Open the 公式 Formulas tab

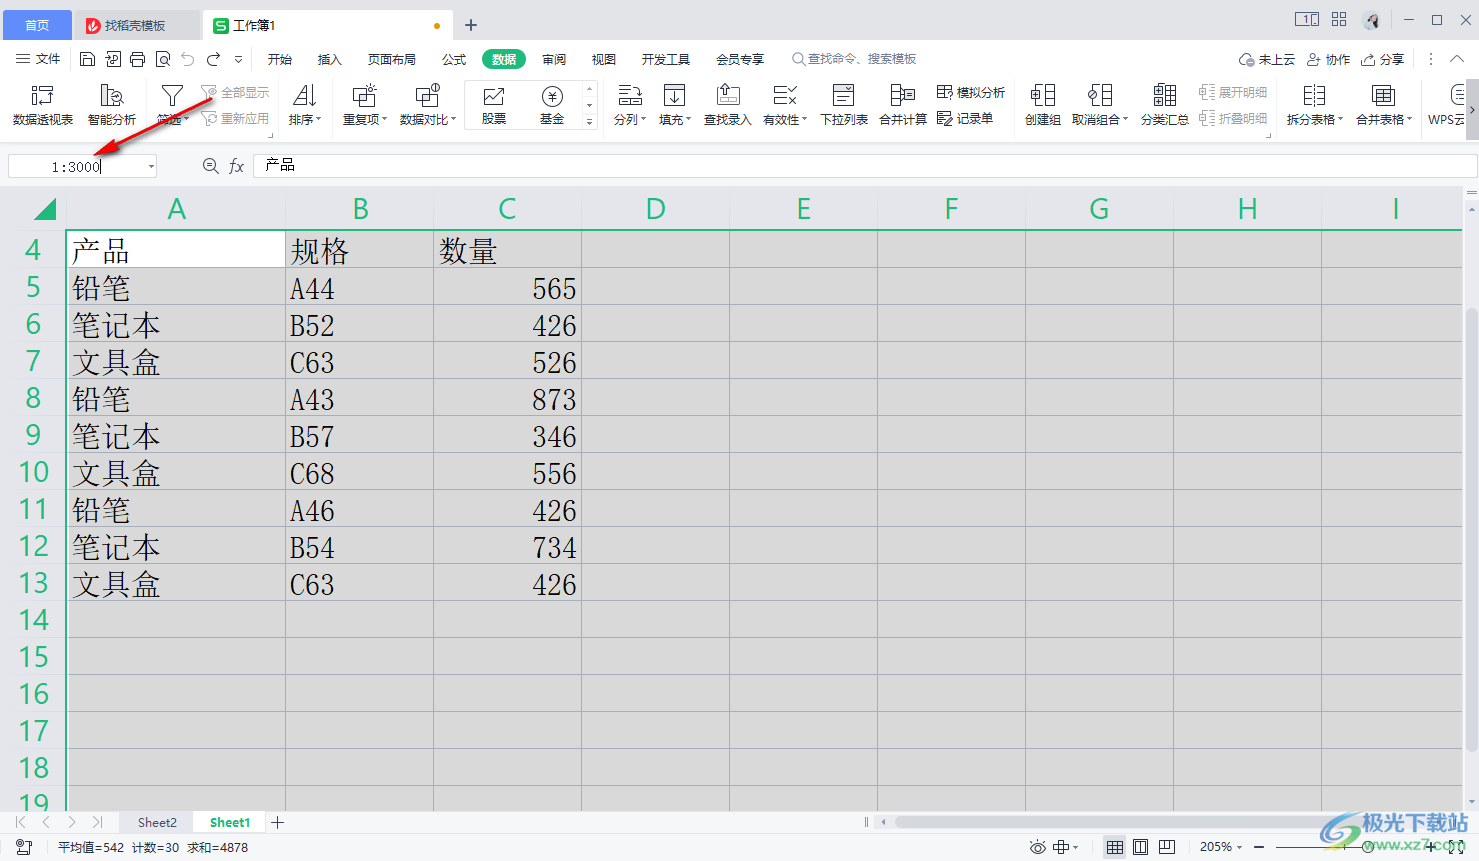[x=454, y=59]
